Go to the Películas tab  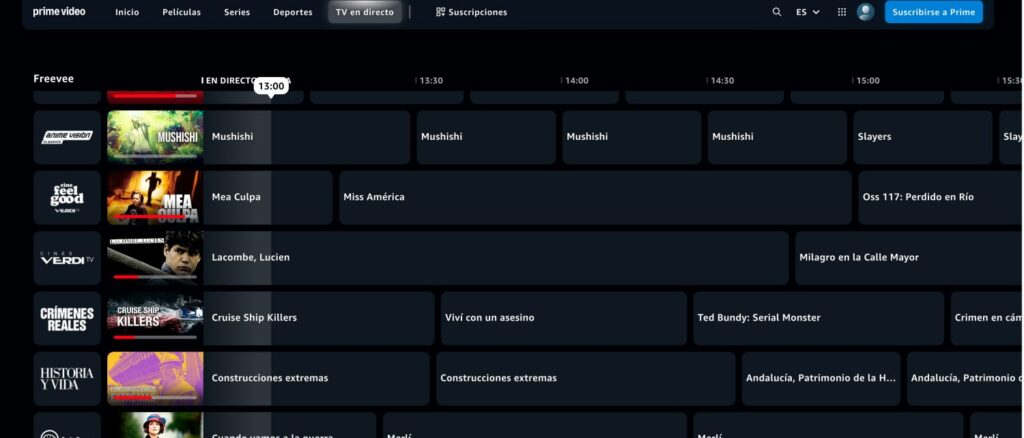click(x=182, y=12)
